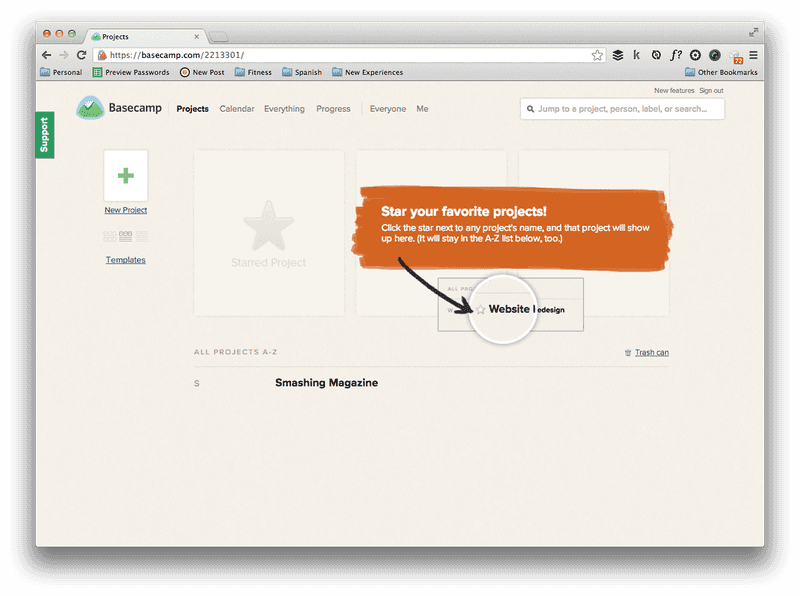Switch to the card grid project view icon
Viewport: 800px width, 596px height.
point(110,236)
